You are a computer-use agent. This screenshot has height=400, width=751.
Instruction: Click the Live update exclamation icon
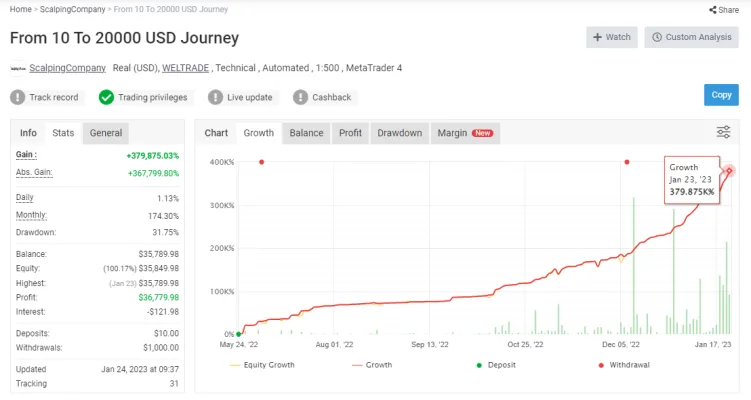click(216, 97)
